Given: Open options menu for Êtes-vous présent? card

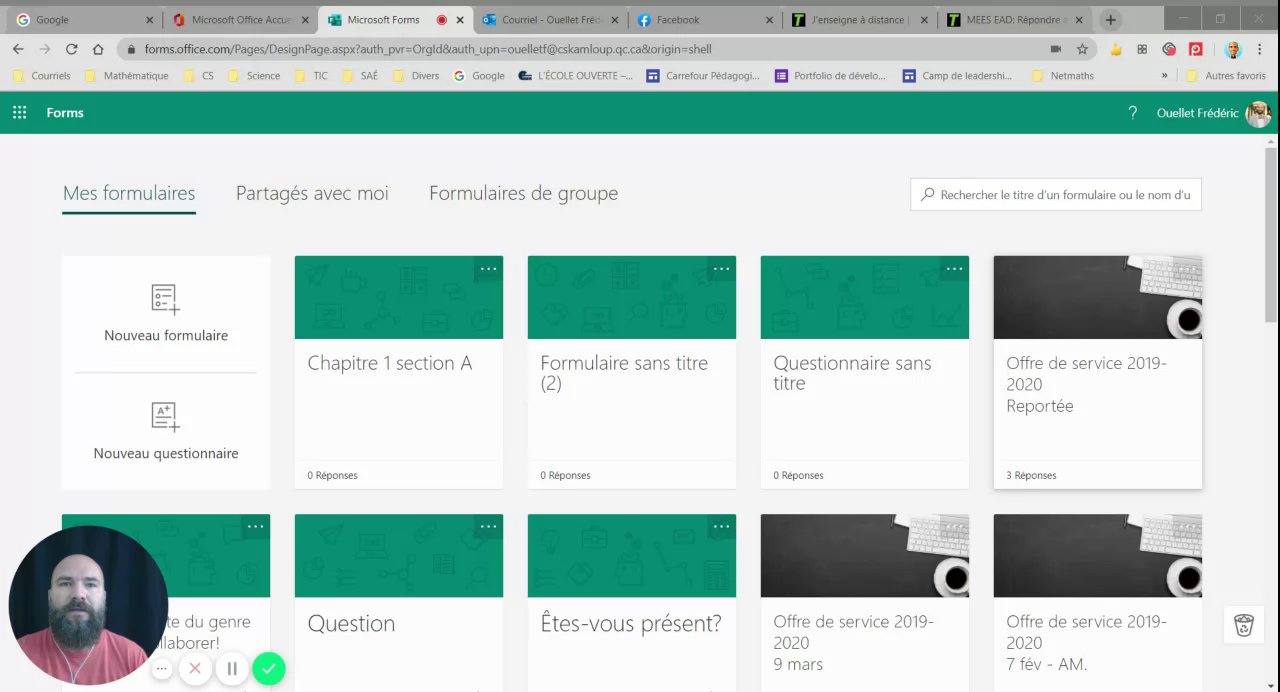Looking at the screenshot, I should tap(721, 526).
